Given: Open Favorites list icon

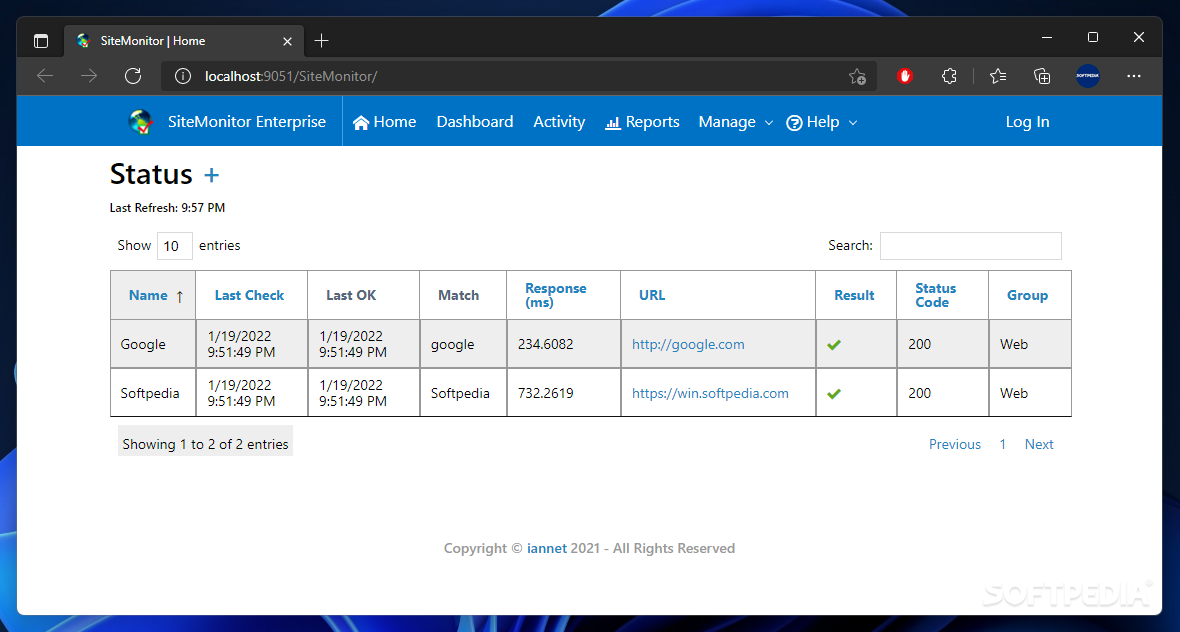Looking at the screenshot, I should 998,76.
